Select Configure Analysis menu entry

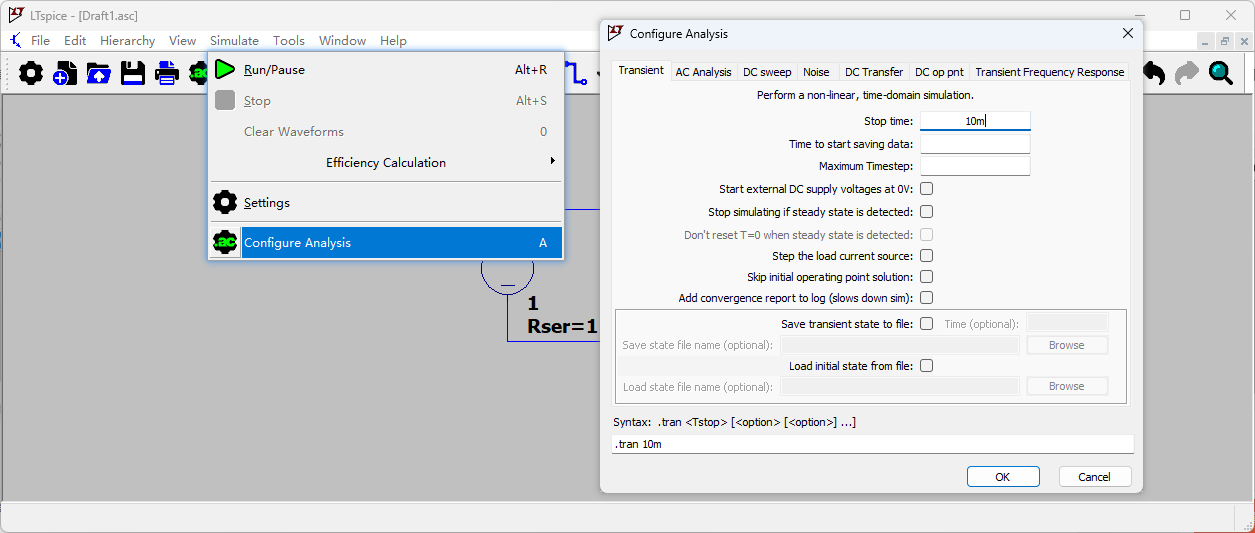pyautogui.click(x=386, y=243)
